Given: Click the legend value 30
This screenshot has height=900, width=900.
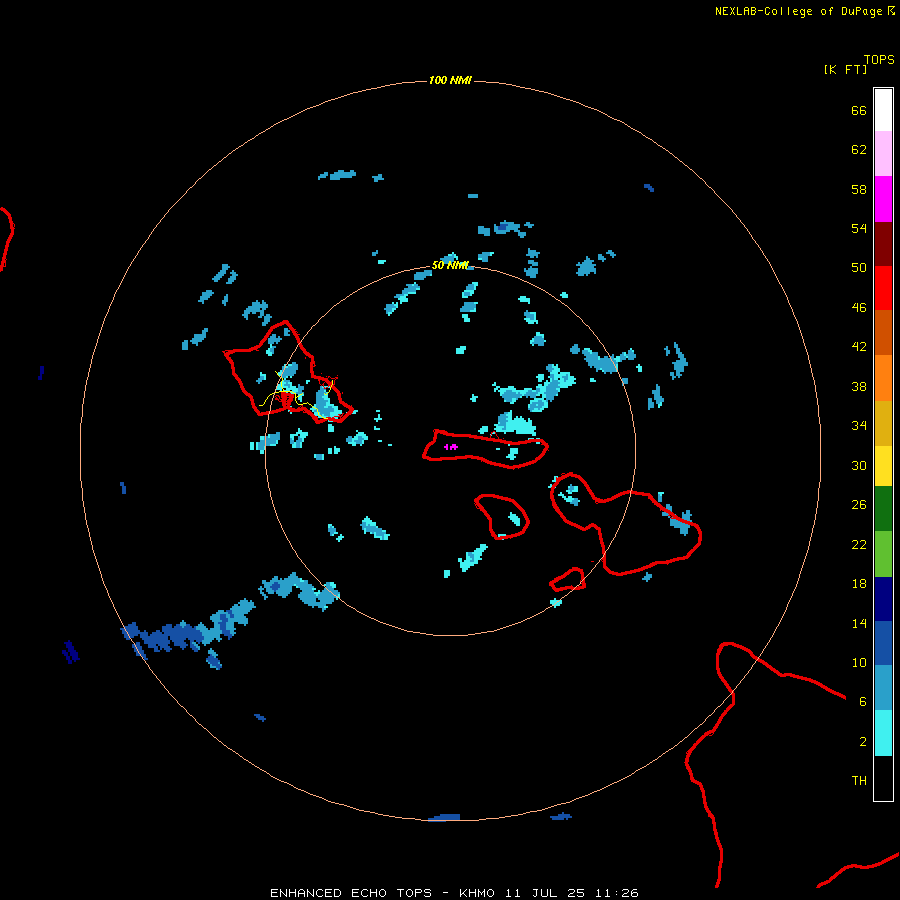Looking at the screenshot, I should point(859,465).
